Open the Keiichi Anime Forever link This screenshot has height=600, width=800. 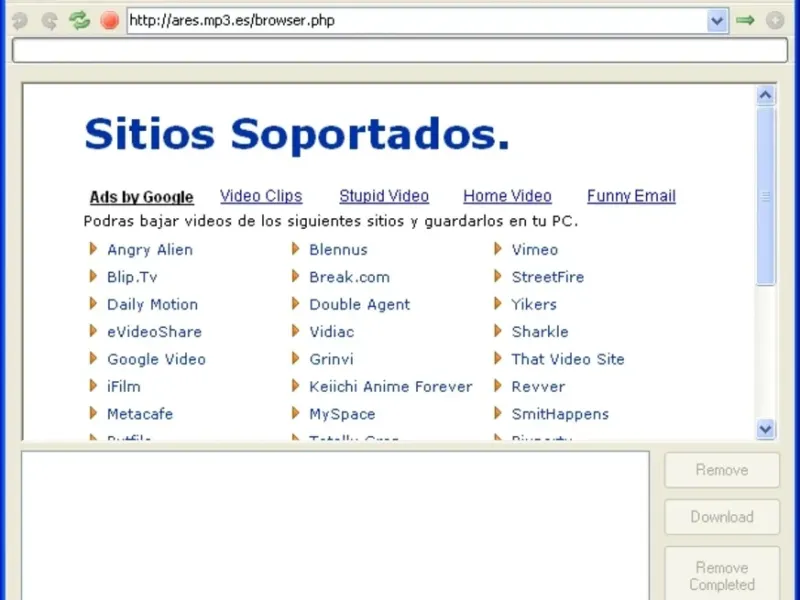pyautogui.click(x=391, y=387)
